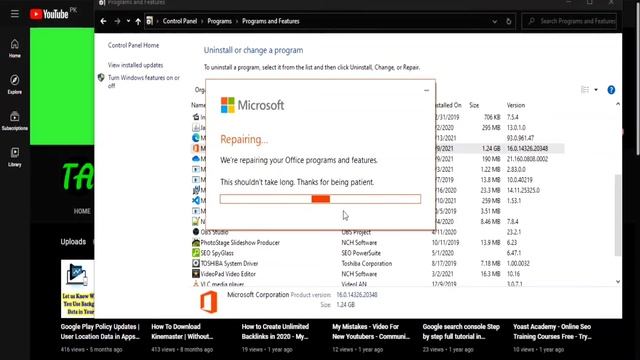Open the YouTube hamburger menu

click(x=15, y=14)
